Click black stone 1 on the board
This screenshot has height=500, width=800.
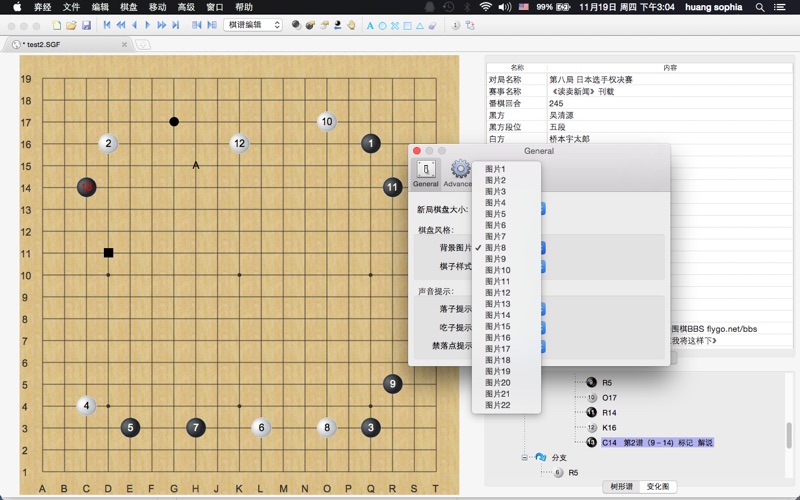click(x=371, y=143)
